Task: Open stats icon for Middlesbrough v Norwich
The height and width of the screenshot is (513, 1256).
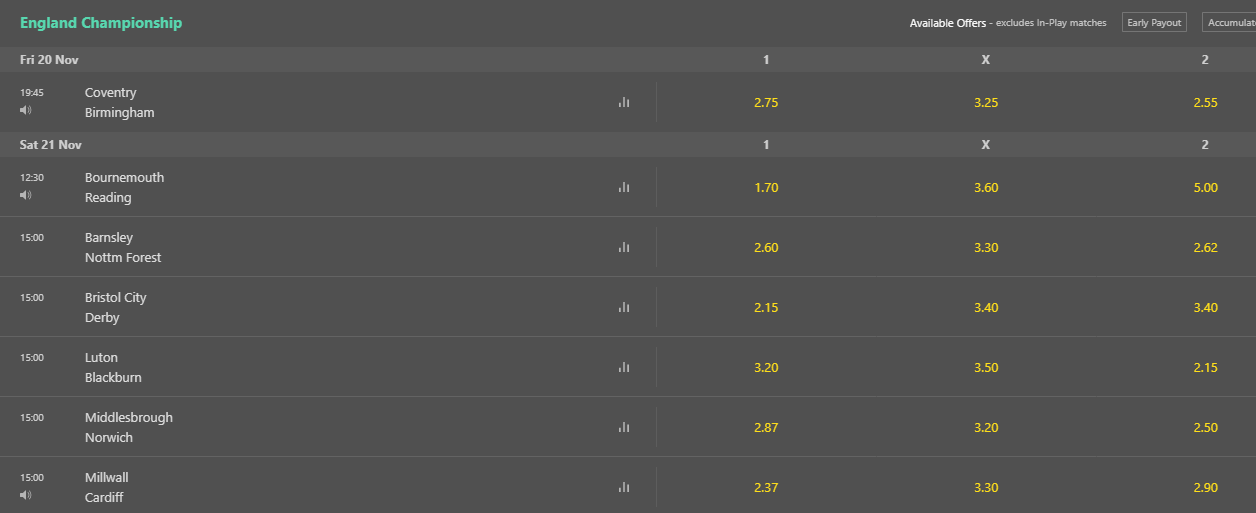Action: (x=624, y=427)
